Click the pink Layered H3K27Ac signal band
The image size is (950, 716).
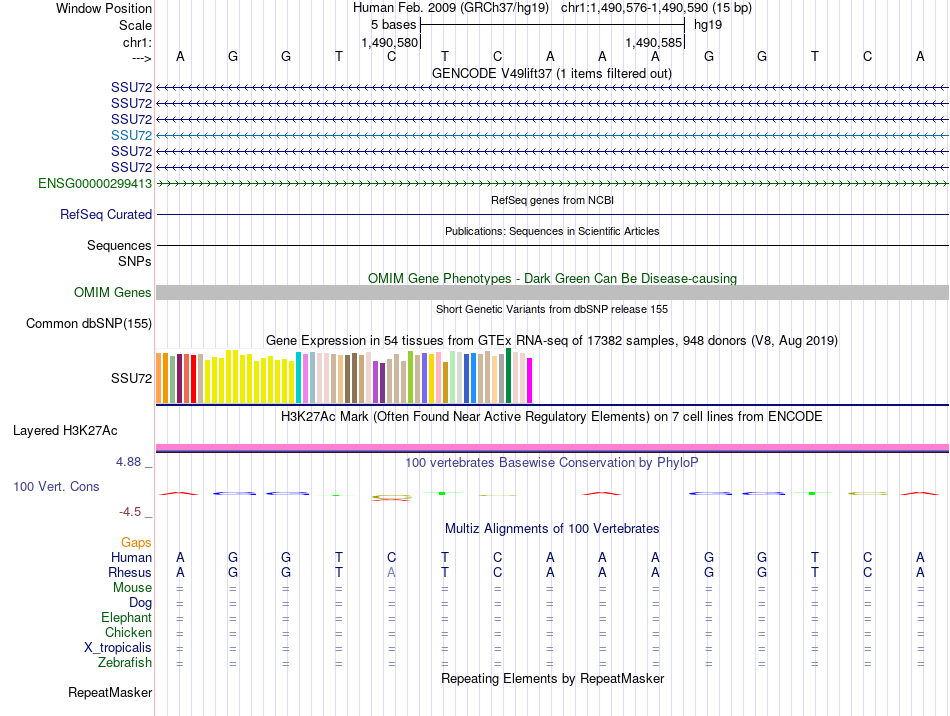tap(553, 448)
